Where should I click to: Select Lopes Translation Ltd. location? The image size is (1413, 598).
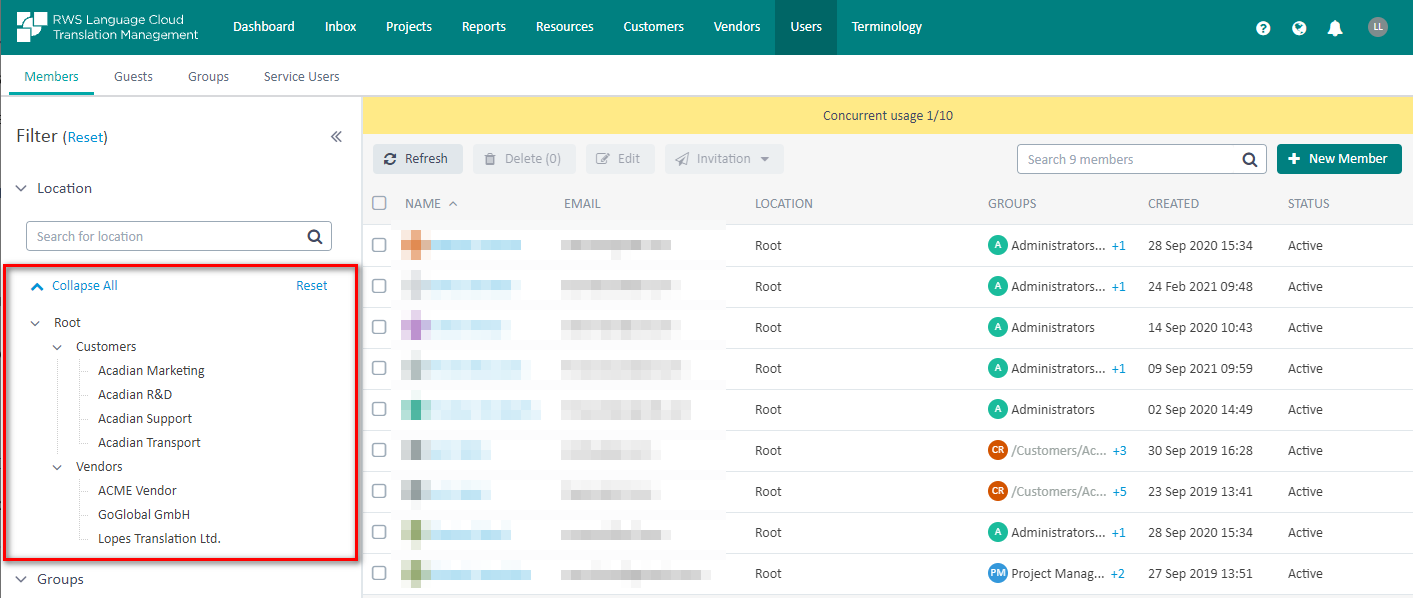click(x=159, y=539)
